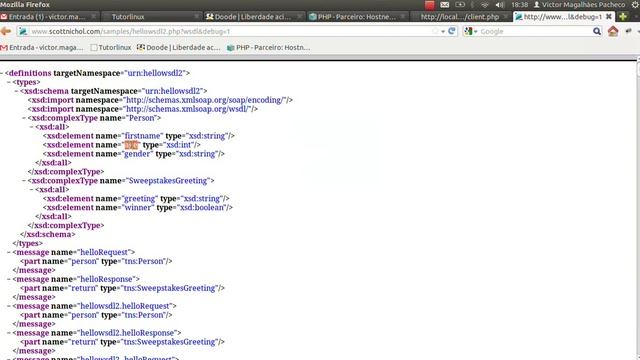Close the Doode tab
Image resolution: width=640 pixels, height=360 pixels.
click(300, 17)
